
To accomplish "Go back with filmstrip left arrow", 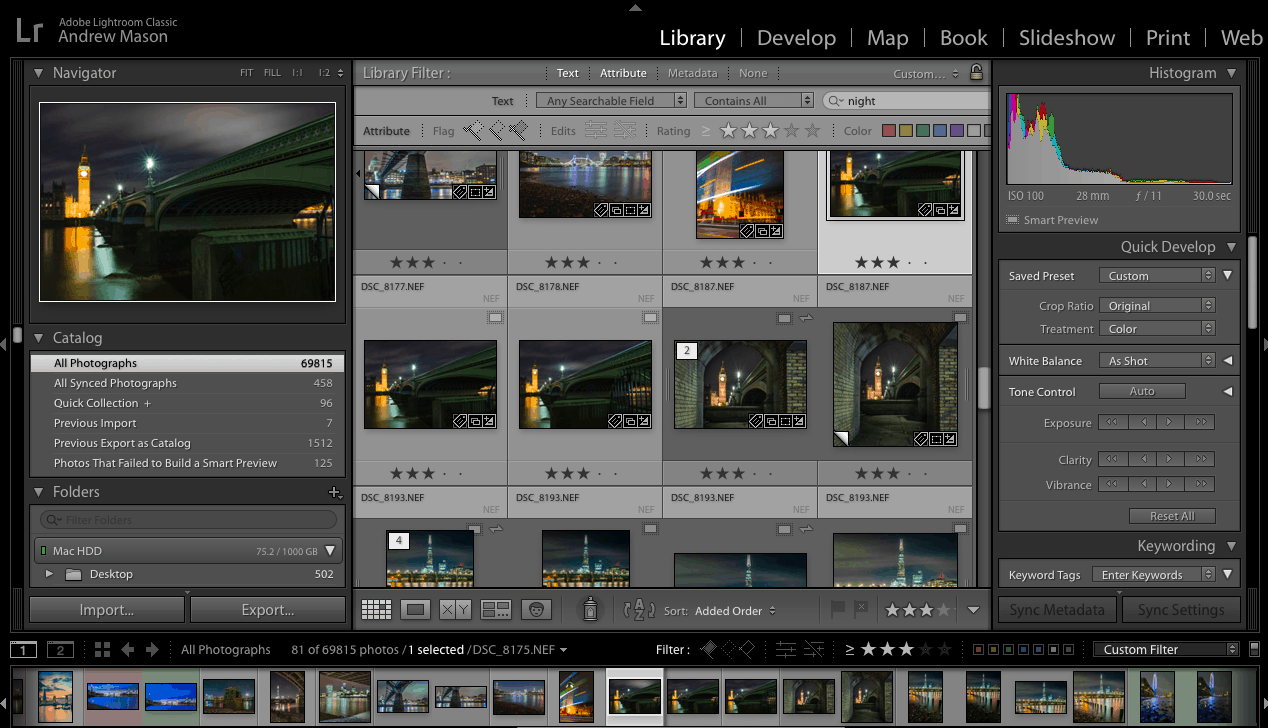I will [128, 649].
